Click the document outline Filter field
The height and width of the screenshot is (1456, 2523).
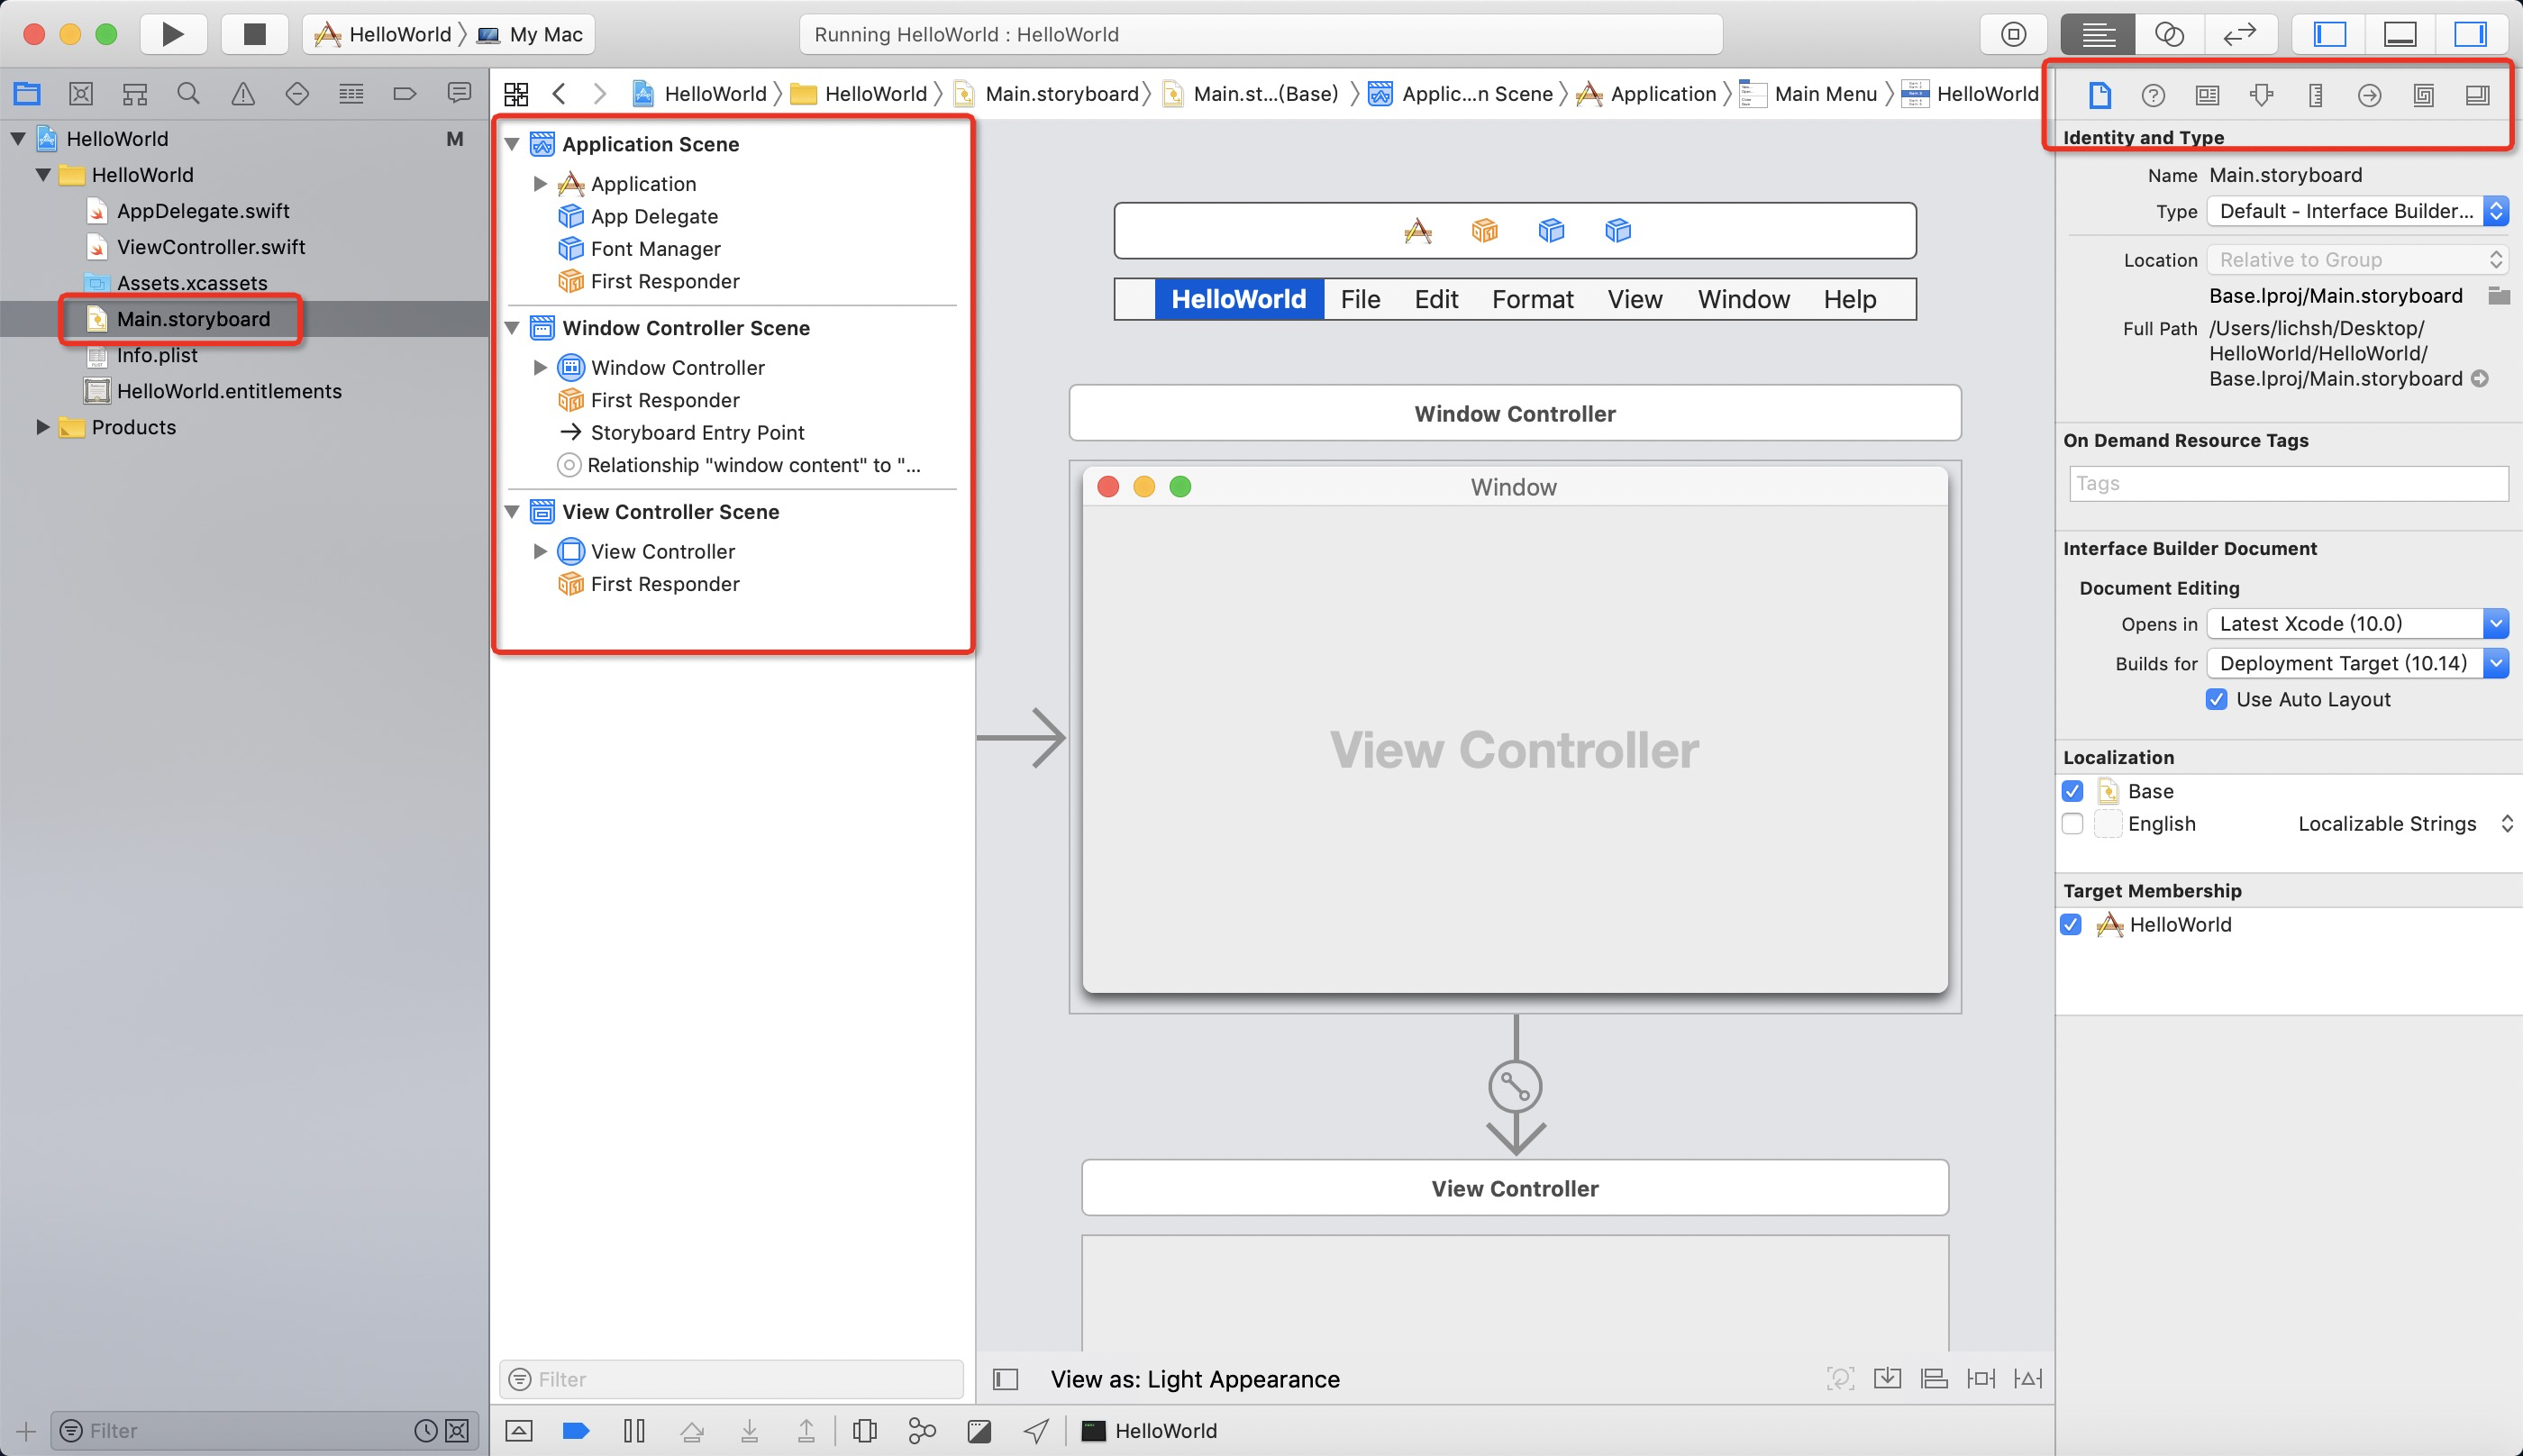732,1380
